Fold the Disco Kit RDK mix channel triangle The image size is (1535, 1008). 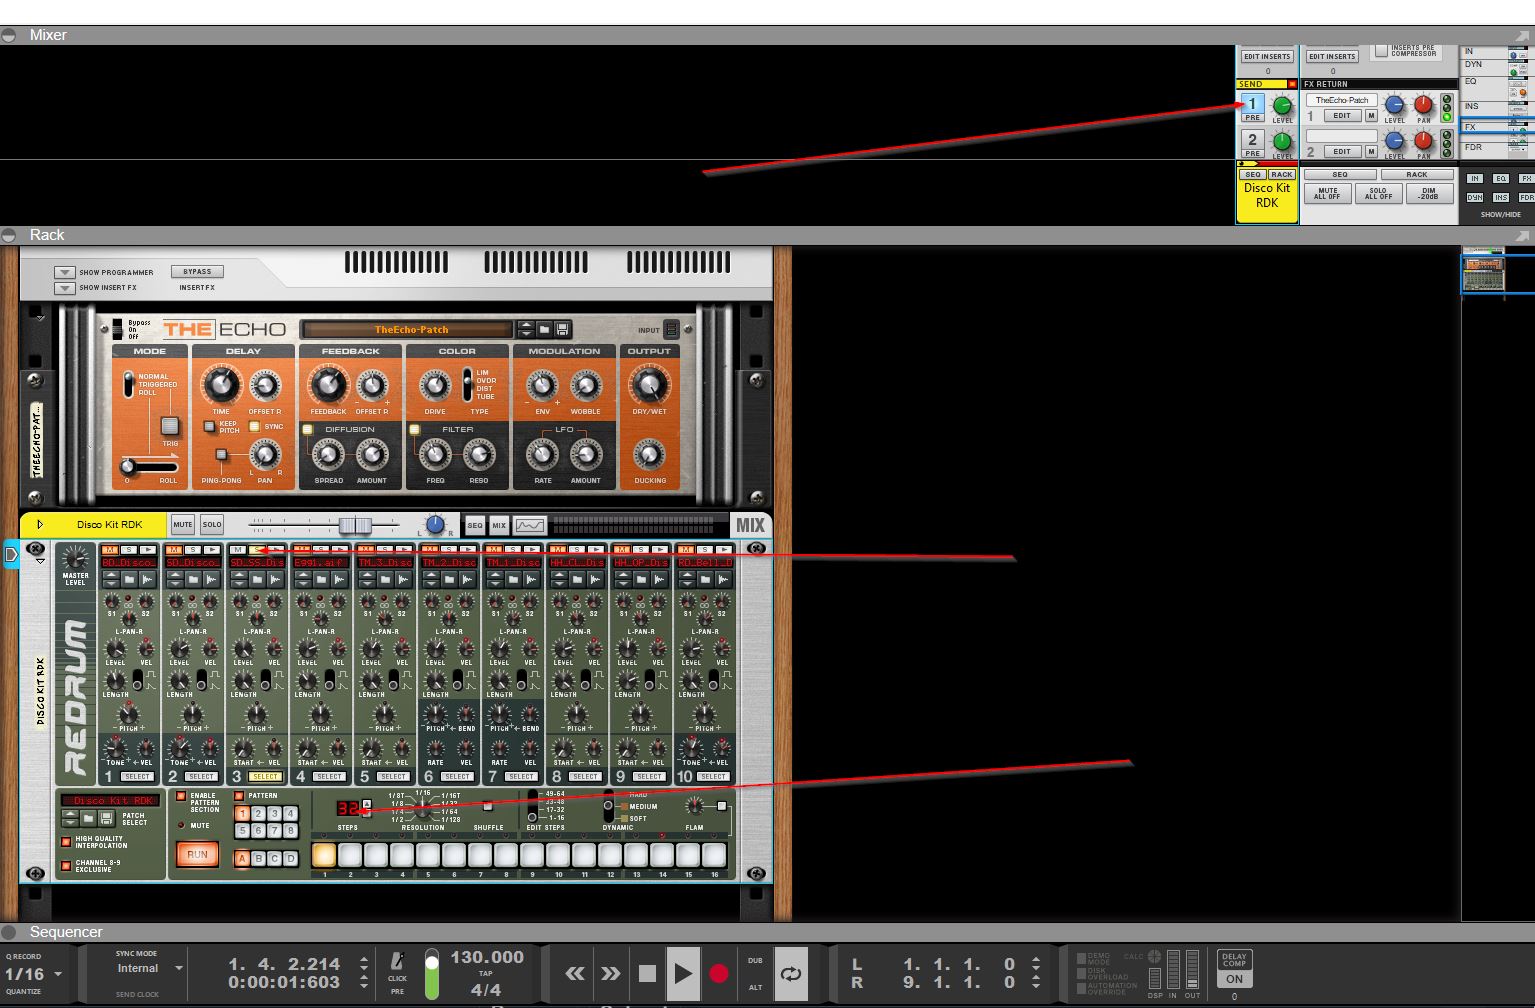coord(40,524)
